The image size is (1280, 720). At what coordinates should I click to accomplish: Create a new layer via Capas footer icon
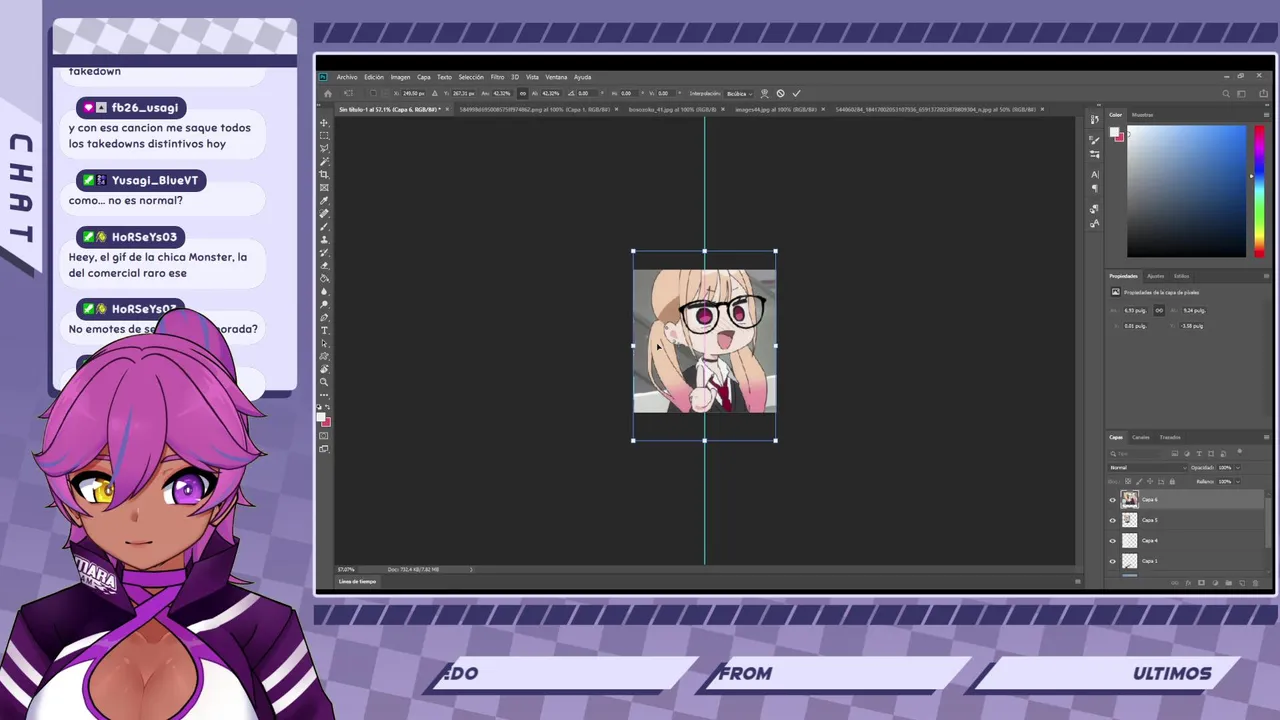[x=1242, y=583]
